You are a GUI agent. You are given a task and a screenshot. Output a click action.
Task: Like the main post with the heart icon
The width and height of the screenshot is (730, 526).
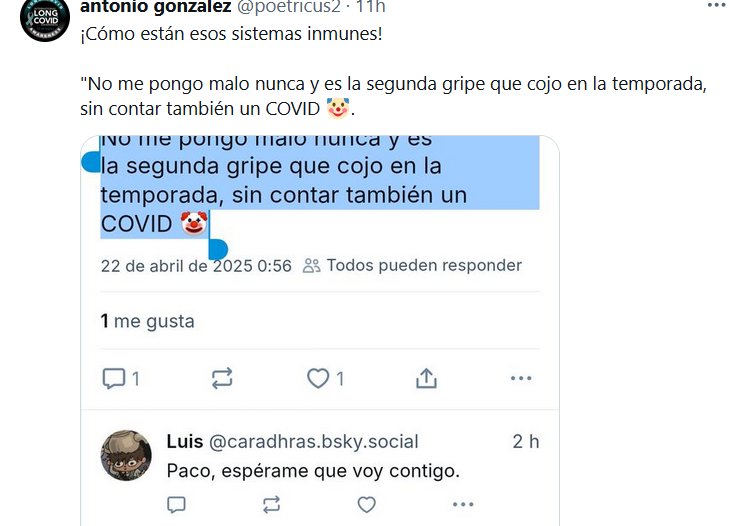pyautogui.click(x=318, y=378)
